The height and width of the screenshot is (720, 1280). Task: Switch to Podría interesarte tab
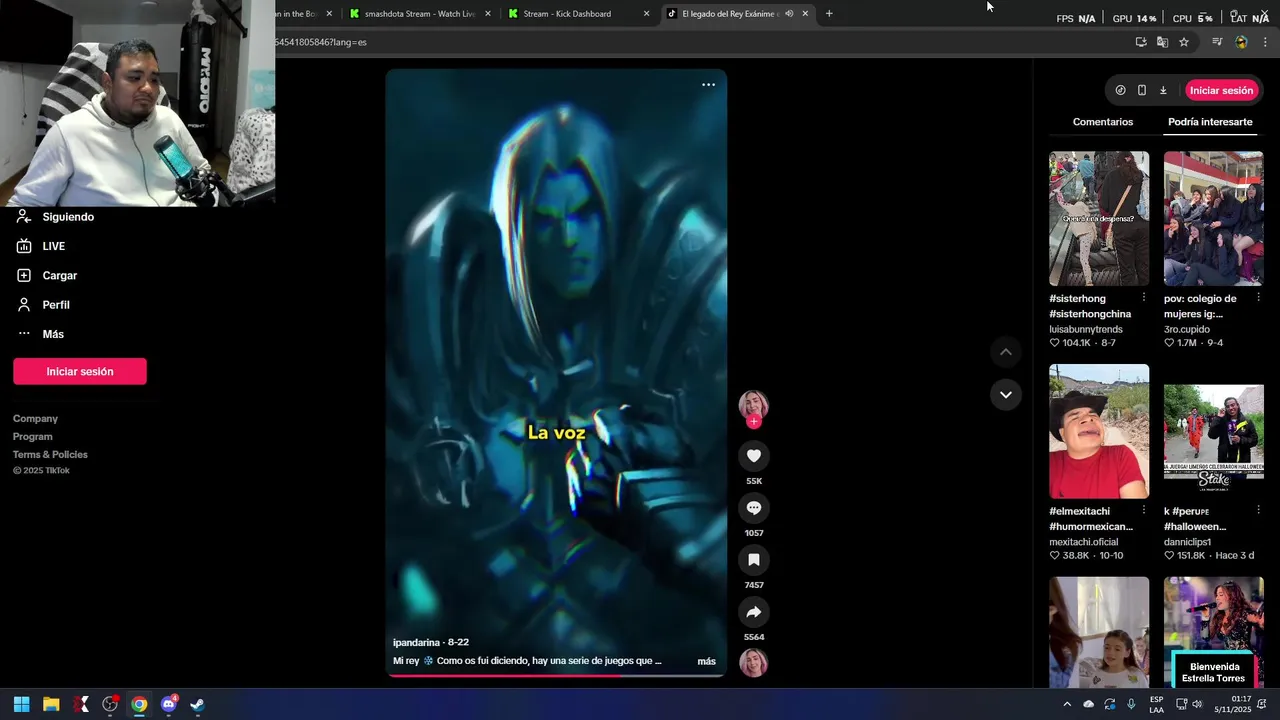[x=1210, y=122]
